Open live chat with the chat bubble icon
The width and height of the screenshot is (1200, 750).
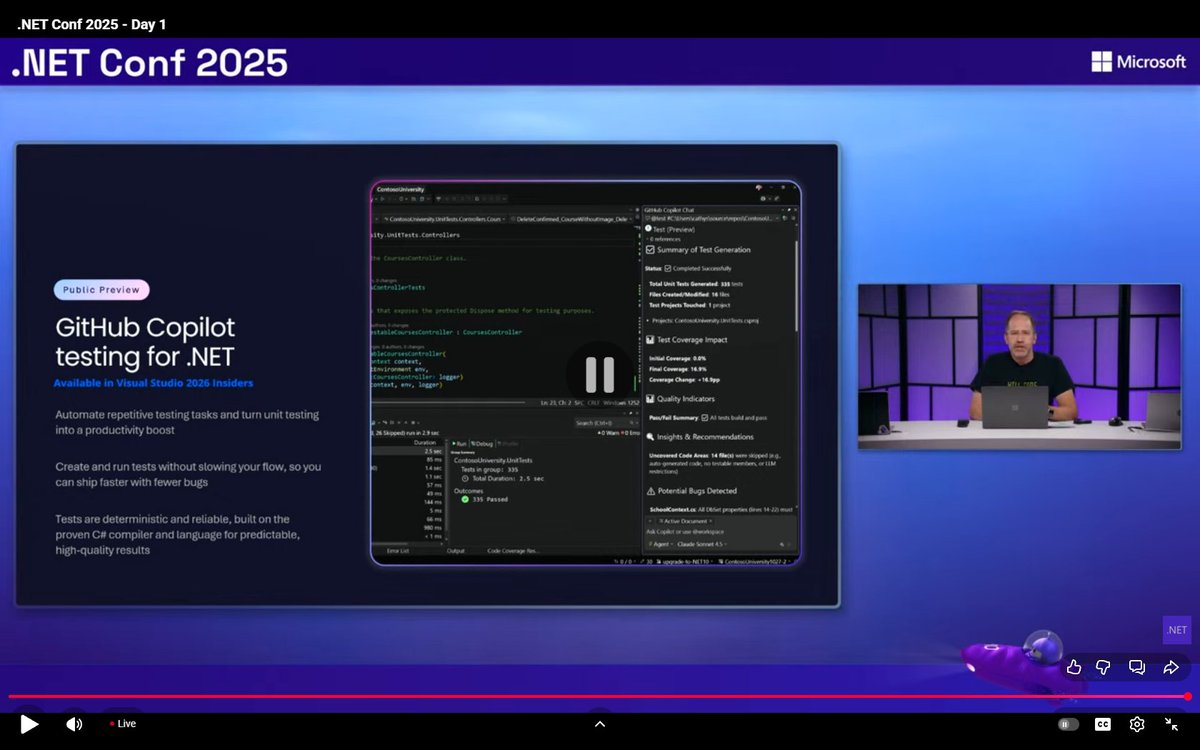tap(1136, 666)
